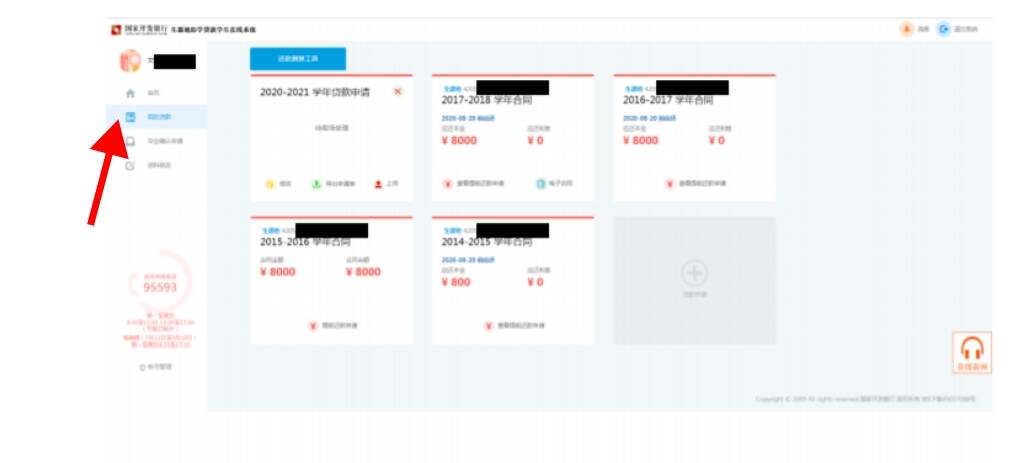Click the green export icon on the 2020-2021 card

(316, 184)
